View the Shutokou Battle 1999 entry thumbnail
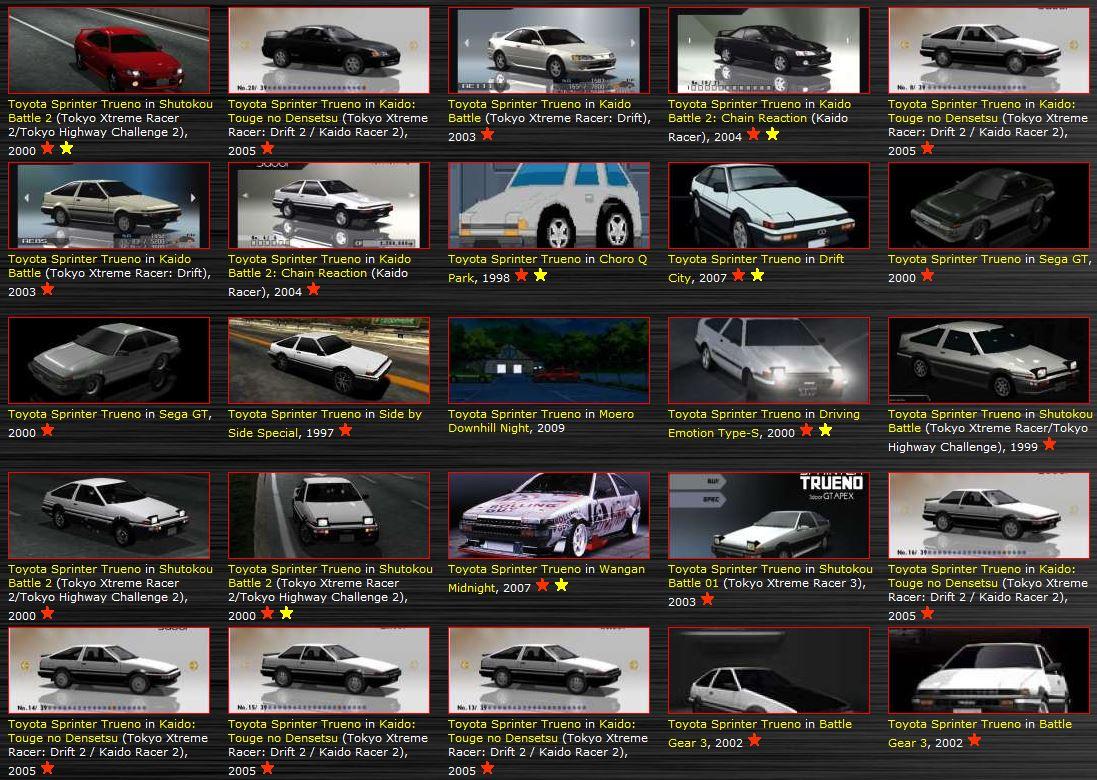The width and height of the screenshot is (1097, 780). 989,361
